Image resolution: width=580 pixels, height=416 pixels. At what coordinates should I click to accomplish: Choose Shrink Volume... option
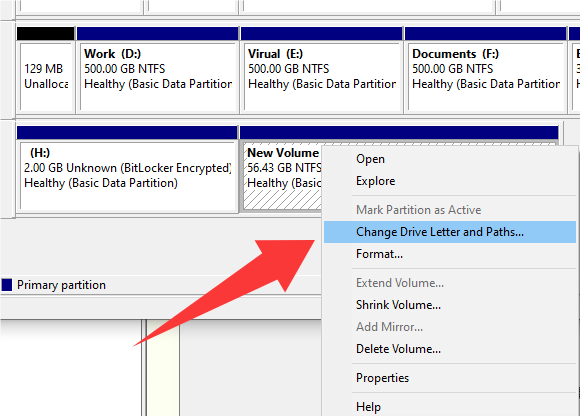(x=449, y=305)
